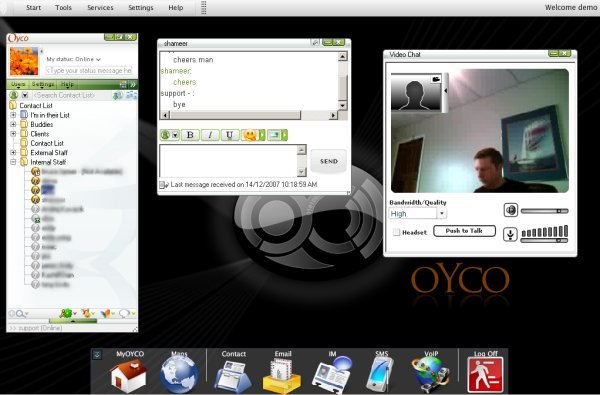The height and width of the screenshot is (395, 600).
Task: Click the SEND button in chat window
Action: tap(328, 161)
